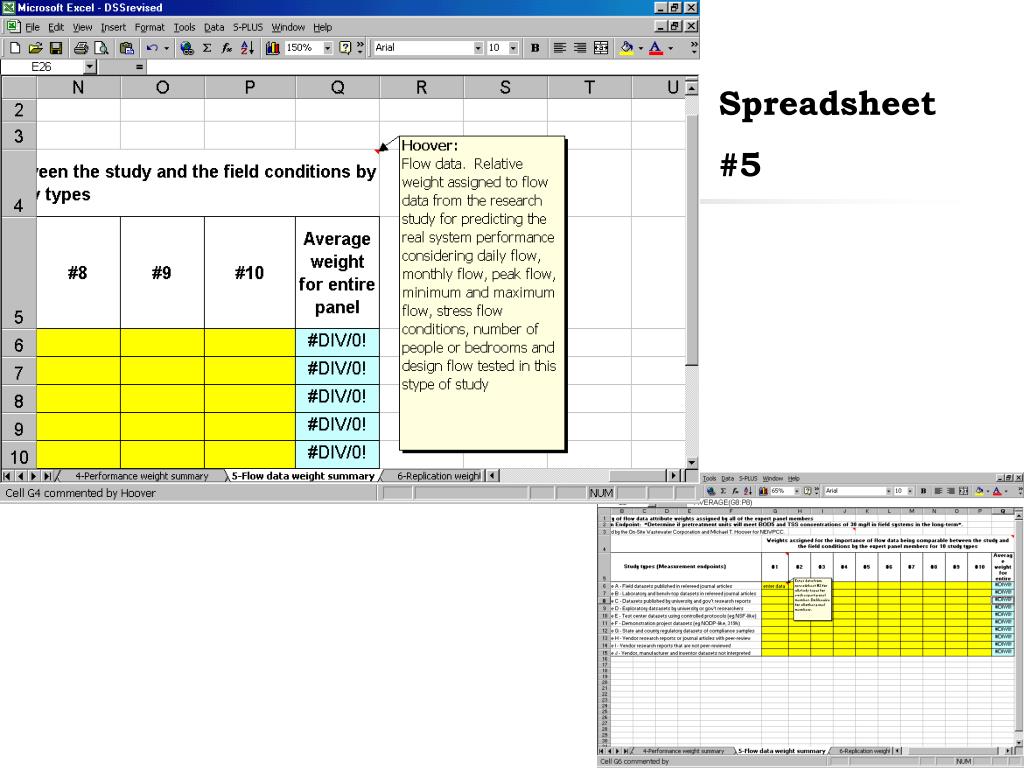
Task: Click the #DIV/0! cell in row 6
Action: point(338,342)
